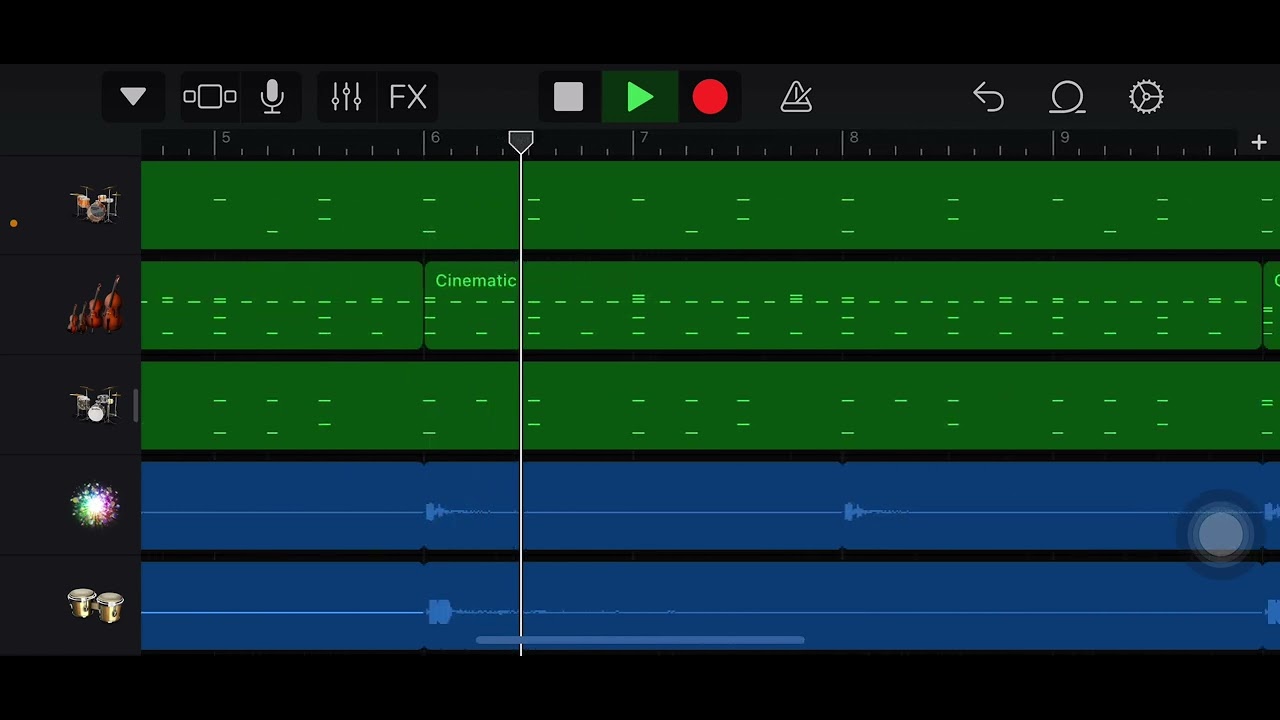Stop playback with the square button

tap(568, 97)
